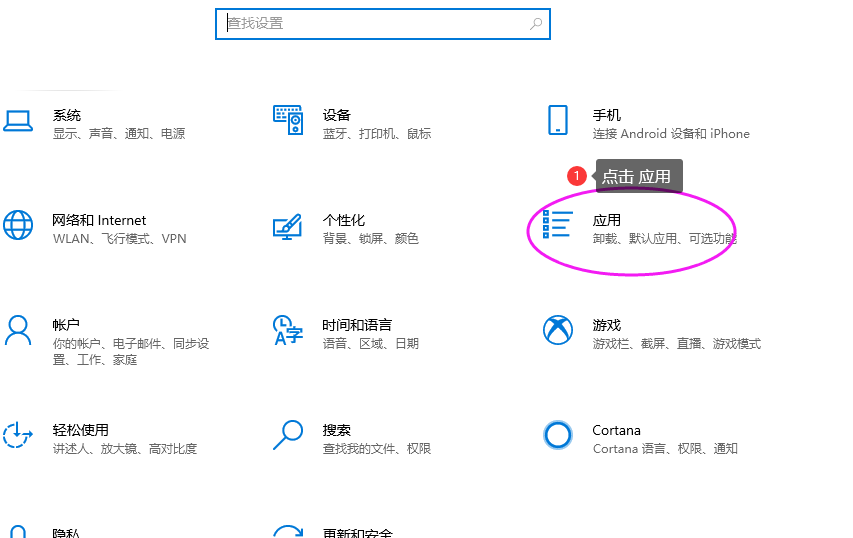Click the text 查找我的文件、权限

pos(376,448)
